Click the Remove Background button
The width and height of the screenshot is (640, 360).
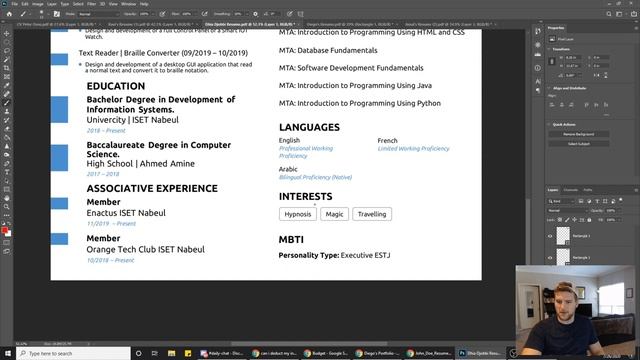coord(579,134)
